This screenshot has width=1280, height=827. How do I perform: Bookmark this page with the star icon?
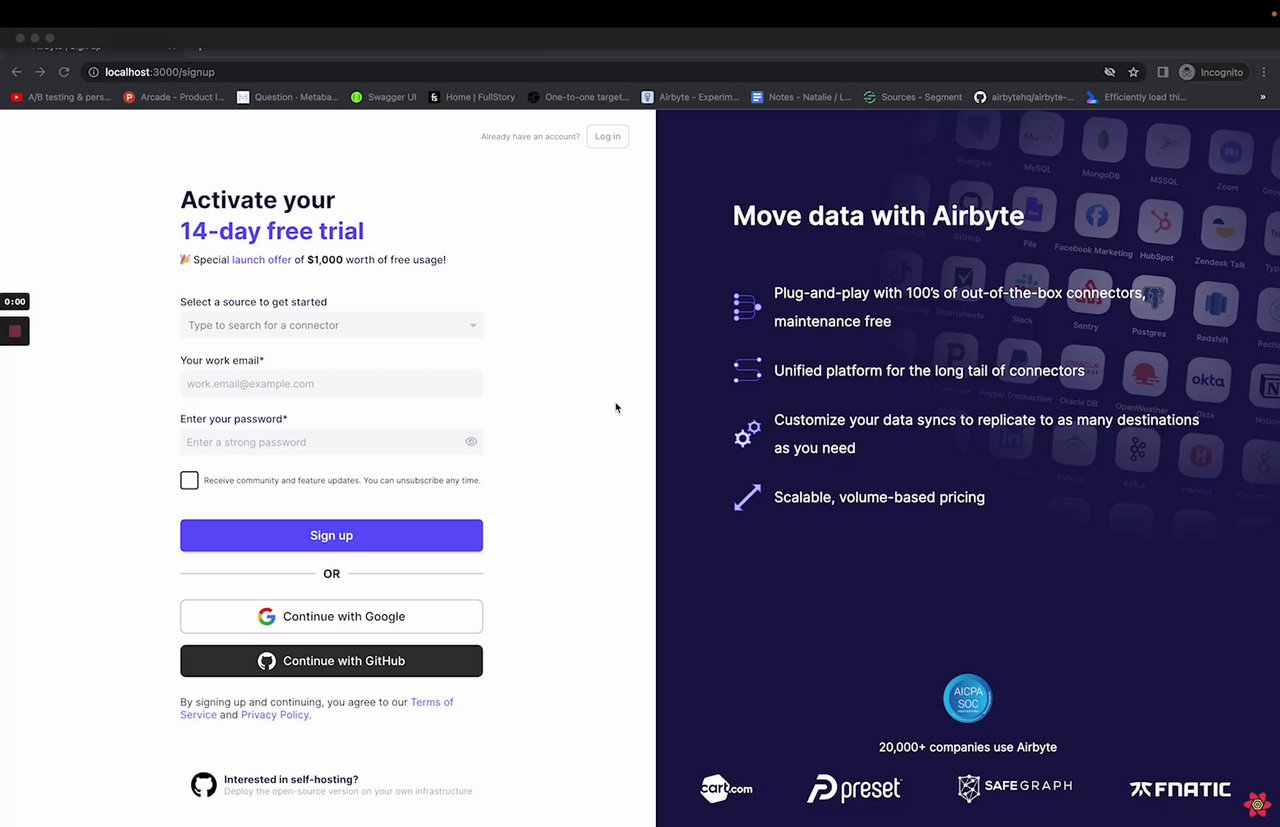[x=1133, y=72]
